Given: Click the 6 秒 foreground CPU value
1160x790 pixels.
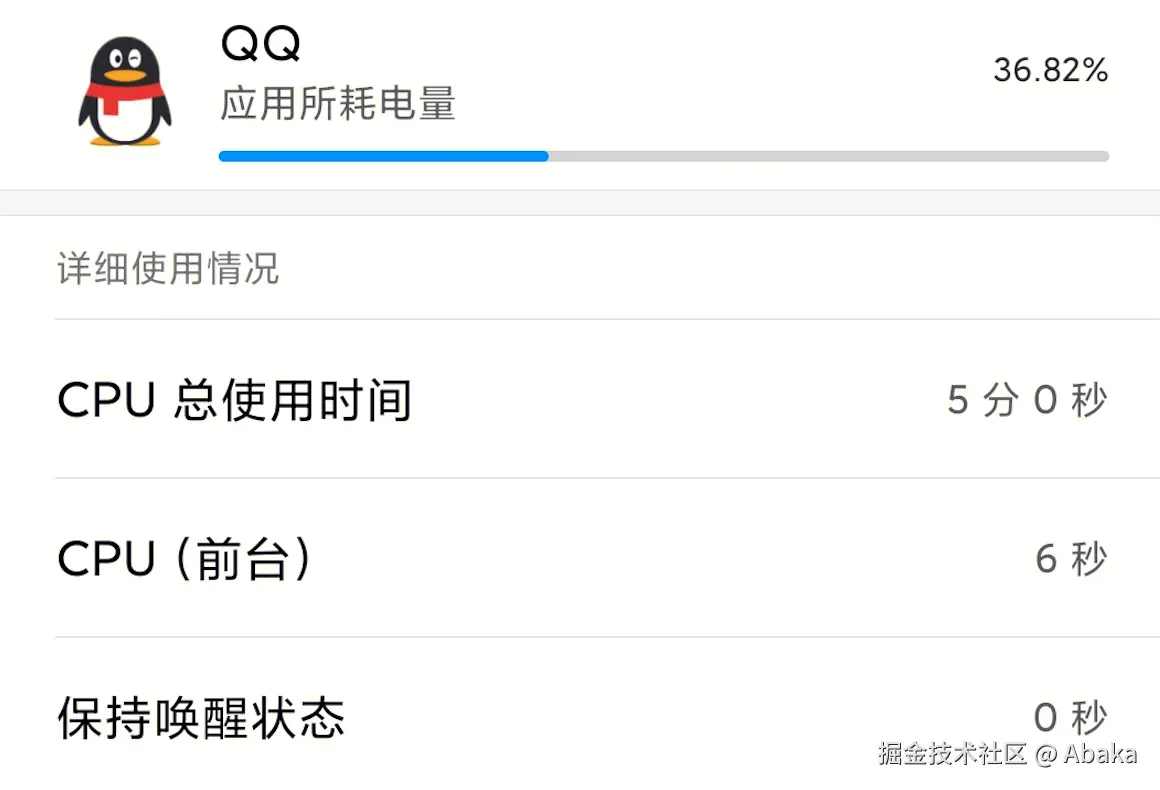Looking at the screenshot, I should coord(1071,559).
